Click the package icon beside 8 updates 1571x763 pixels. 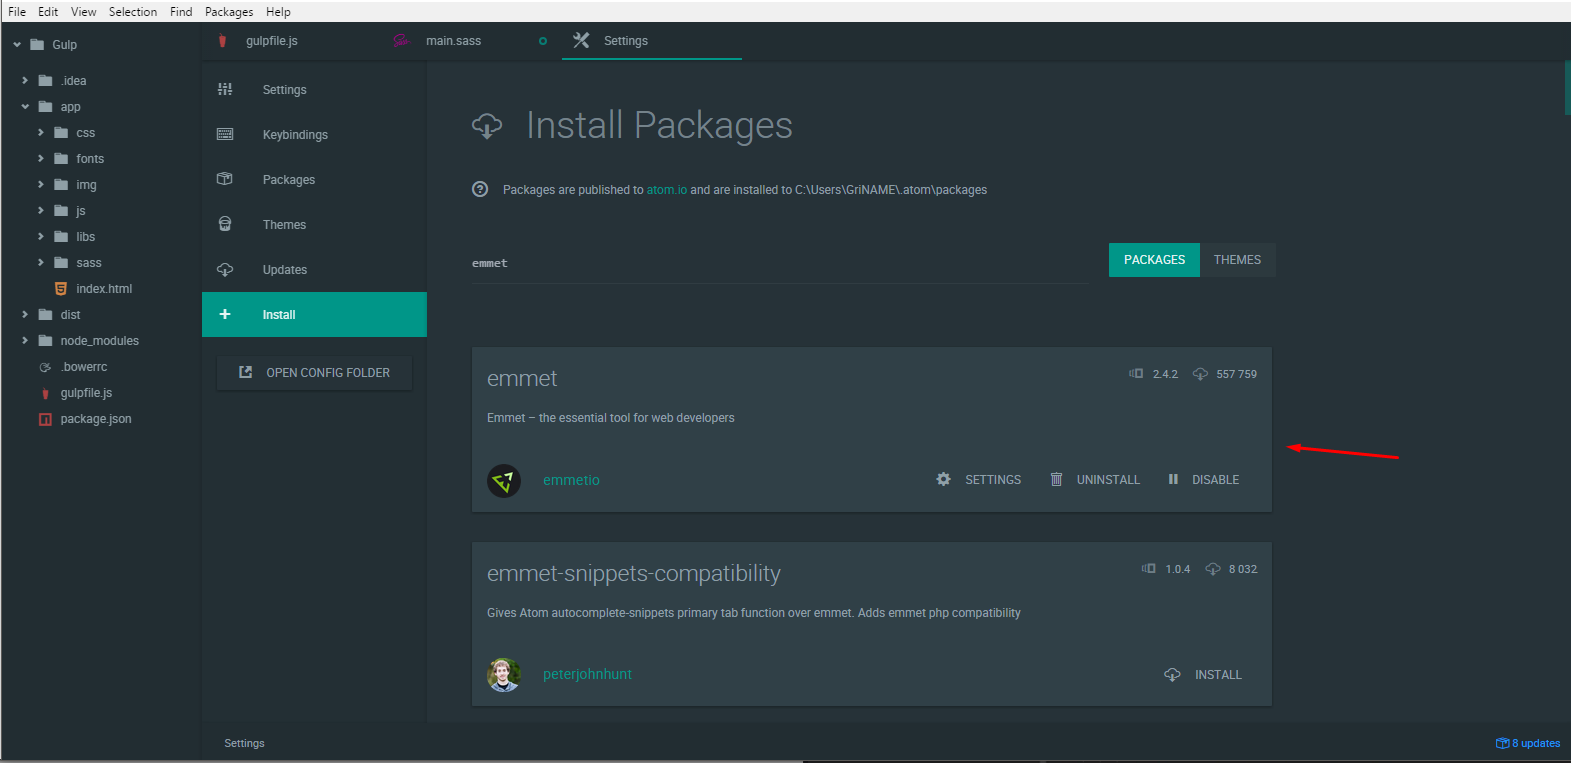pos(1502,743)
